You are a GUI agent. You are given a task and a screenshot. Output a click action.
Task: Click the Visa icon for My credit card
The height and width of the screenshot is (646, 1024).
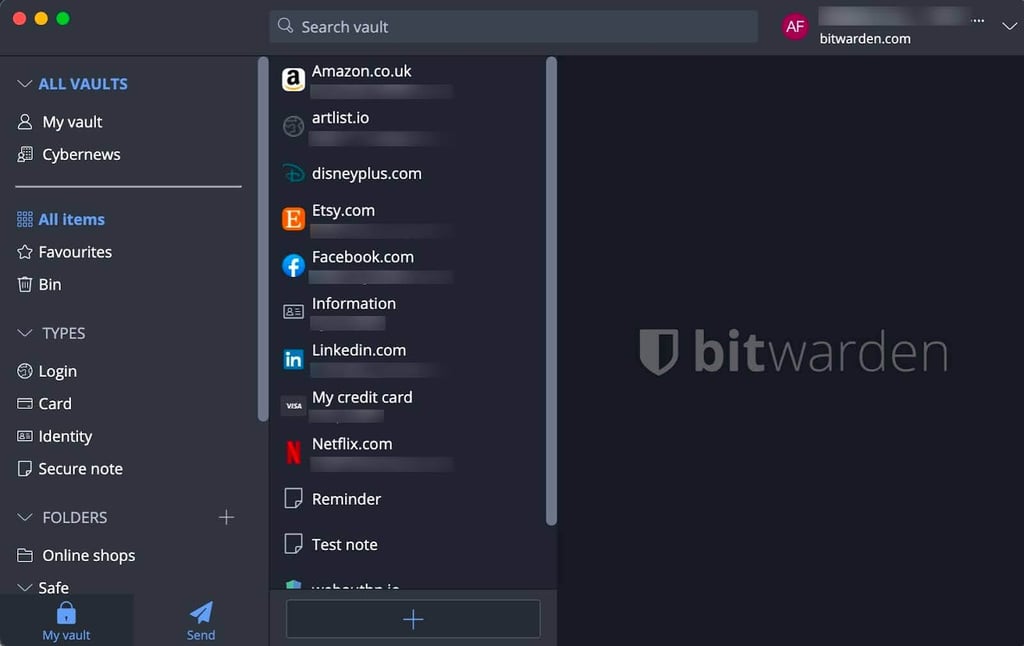coord(293,406)
